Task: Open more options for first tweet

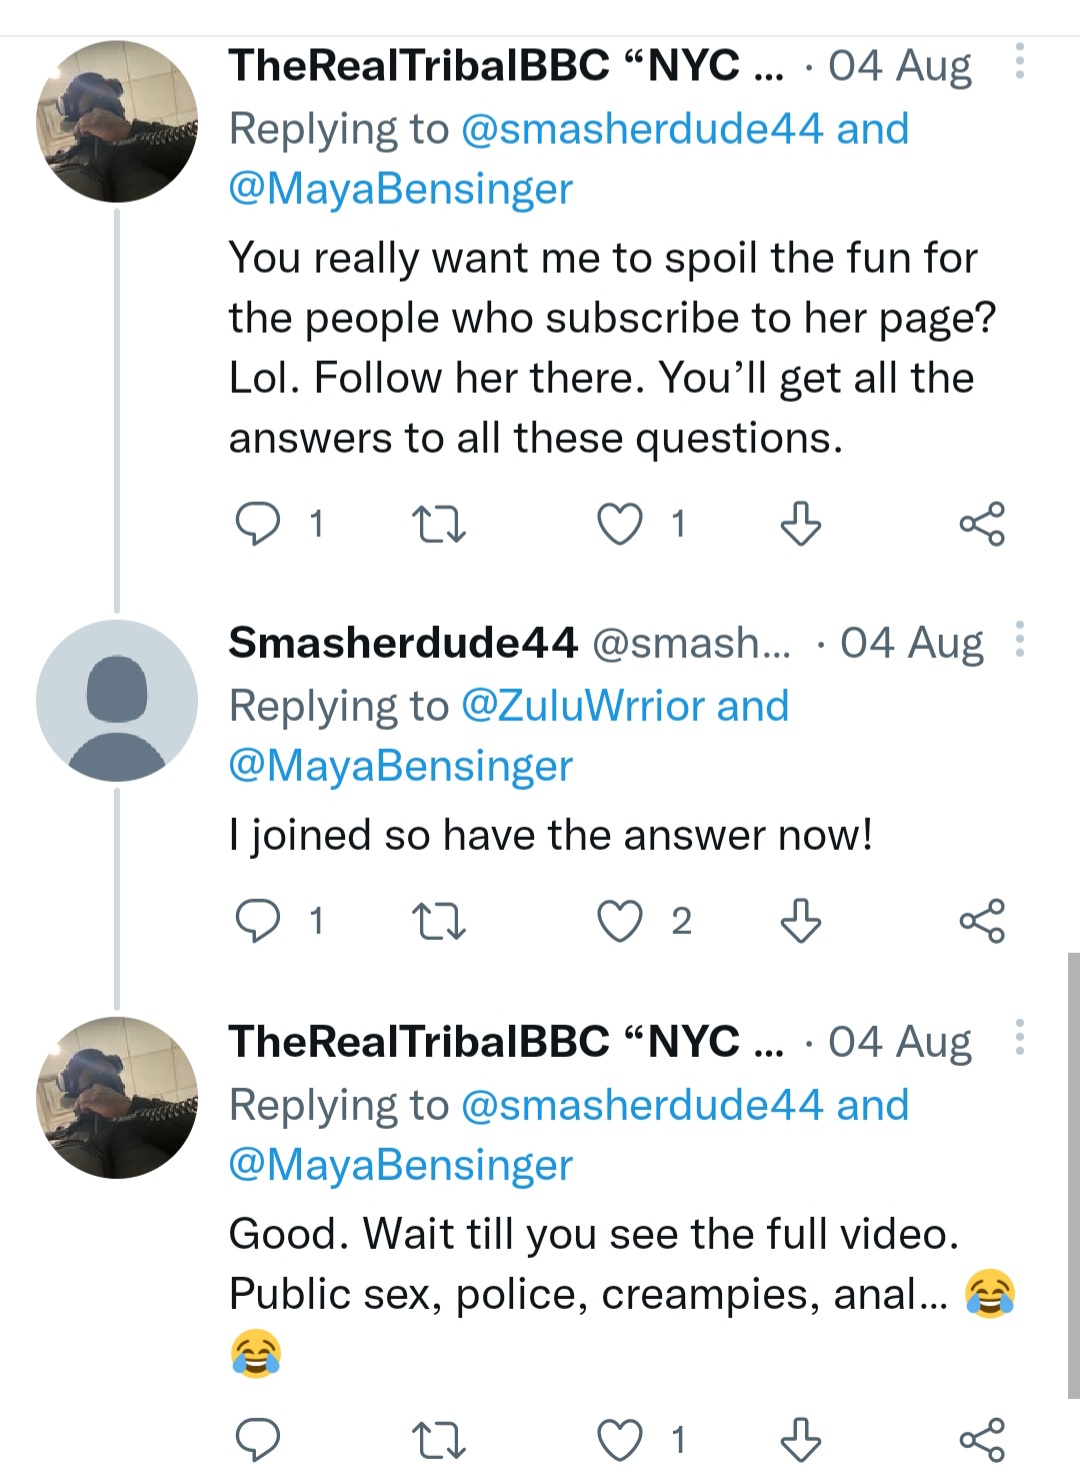Action: 1019,62
